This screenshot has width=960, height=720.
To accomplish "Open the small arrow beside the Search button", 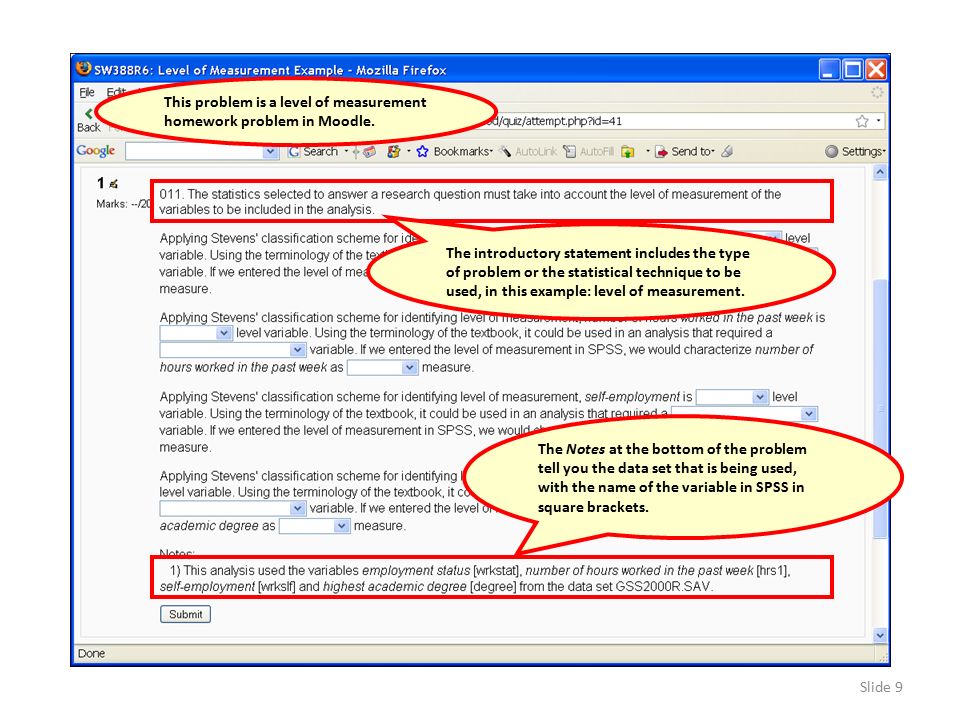I will click(346, 151).
